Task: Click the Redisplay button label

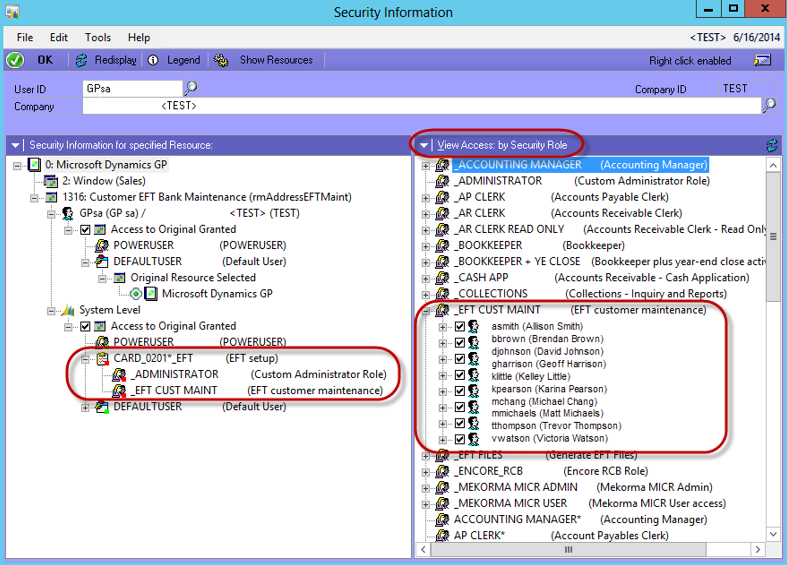Action: pyautogui.click(x=116, y=60)
